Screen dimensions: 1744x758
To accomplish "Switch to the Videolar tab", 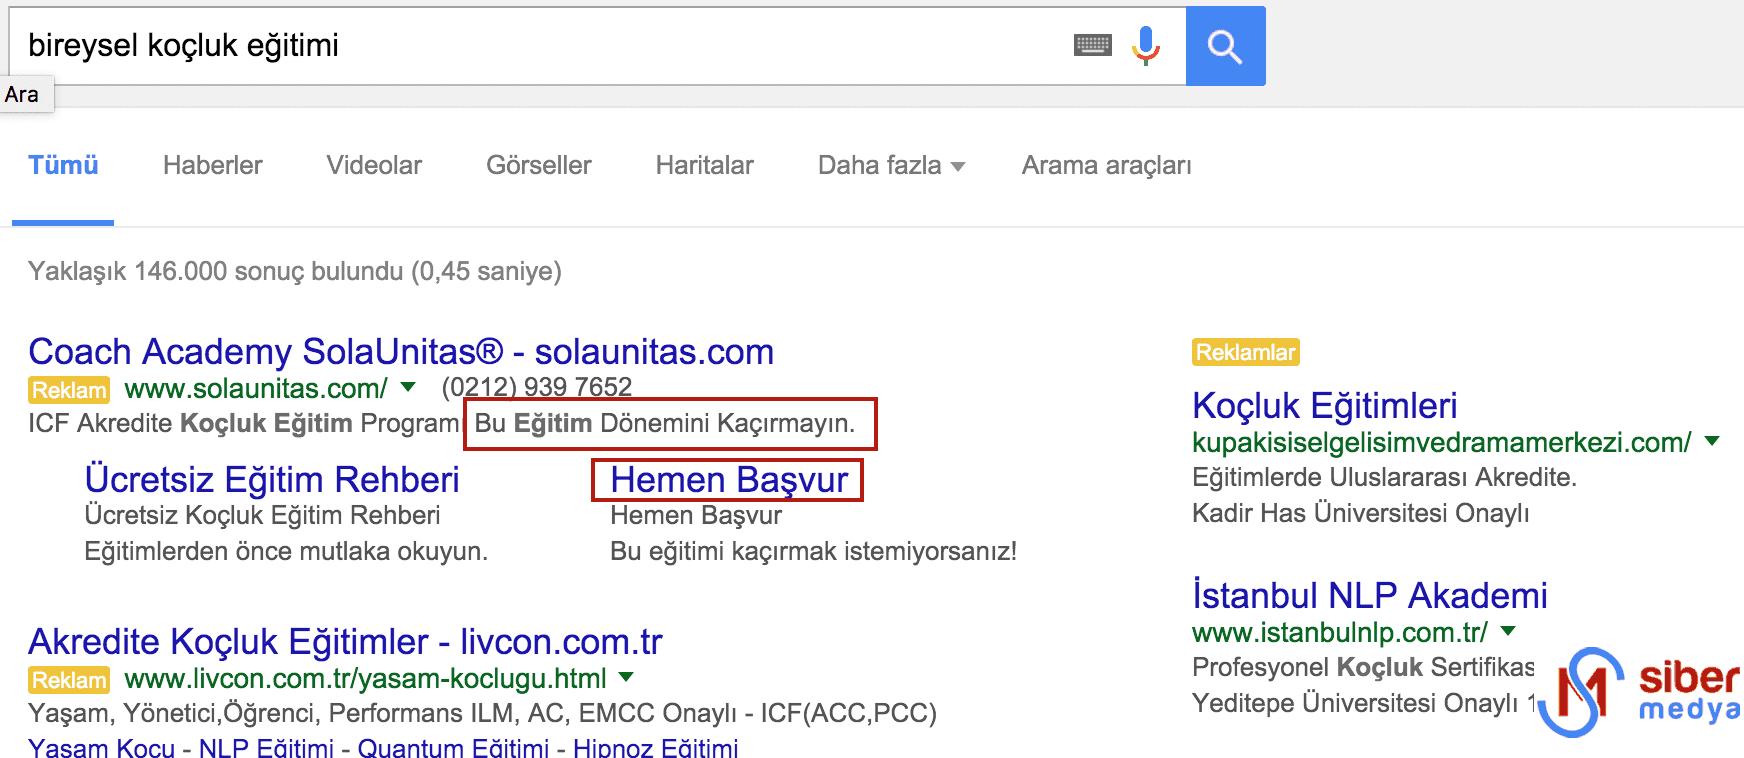I will point(374,165).
